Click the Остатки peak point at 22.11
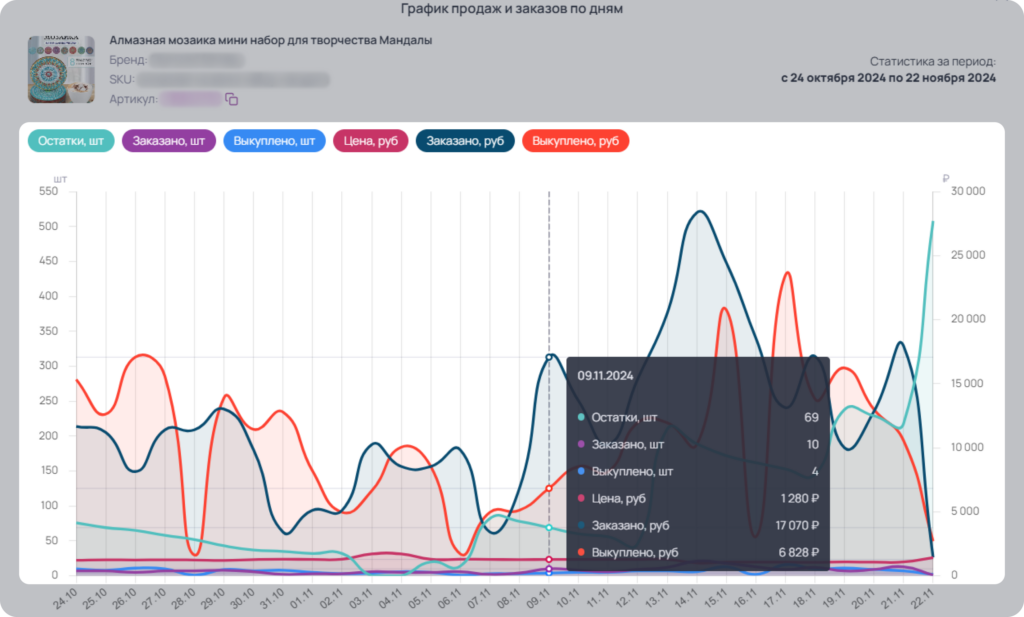This screenshot has height=617, width=1024. (933, 223)
